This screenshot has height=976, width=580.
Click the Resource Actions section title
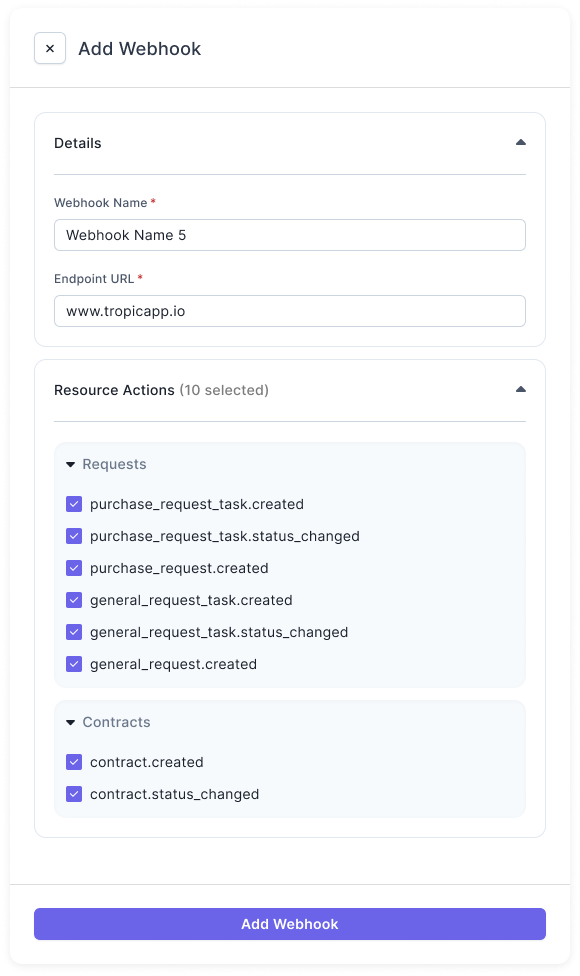[115, 390]
